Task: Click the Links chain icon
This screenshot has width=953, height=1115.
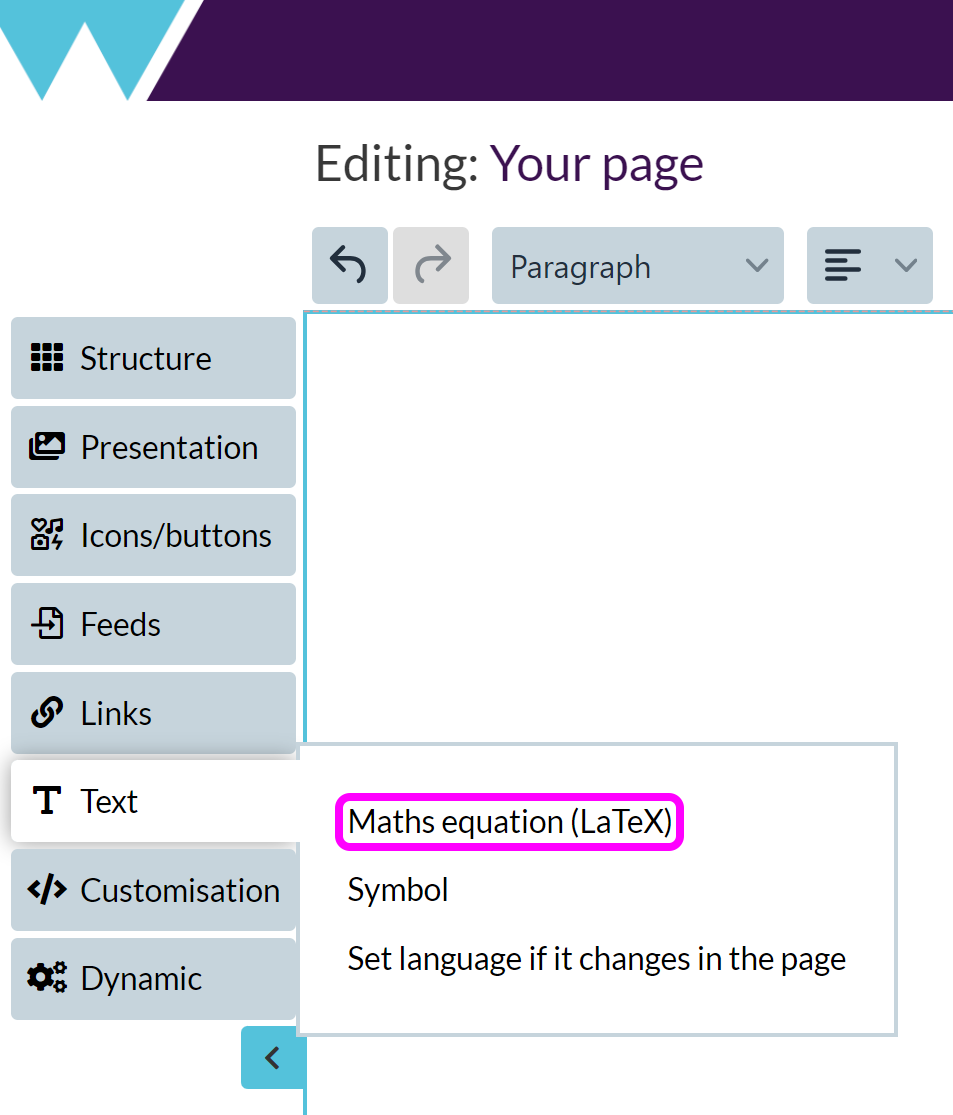Action: click(46, 713)
